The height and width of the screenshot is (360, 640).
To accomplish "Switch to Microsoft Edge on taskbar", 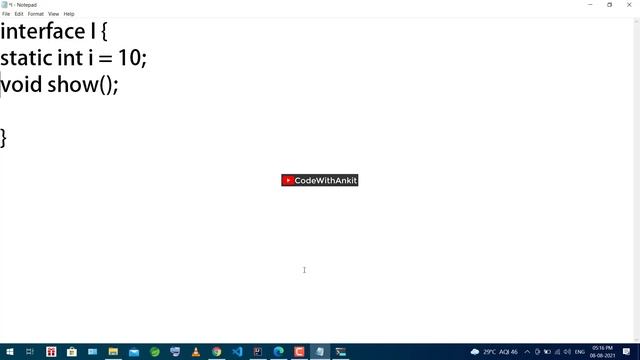I will (279, 351).
